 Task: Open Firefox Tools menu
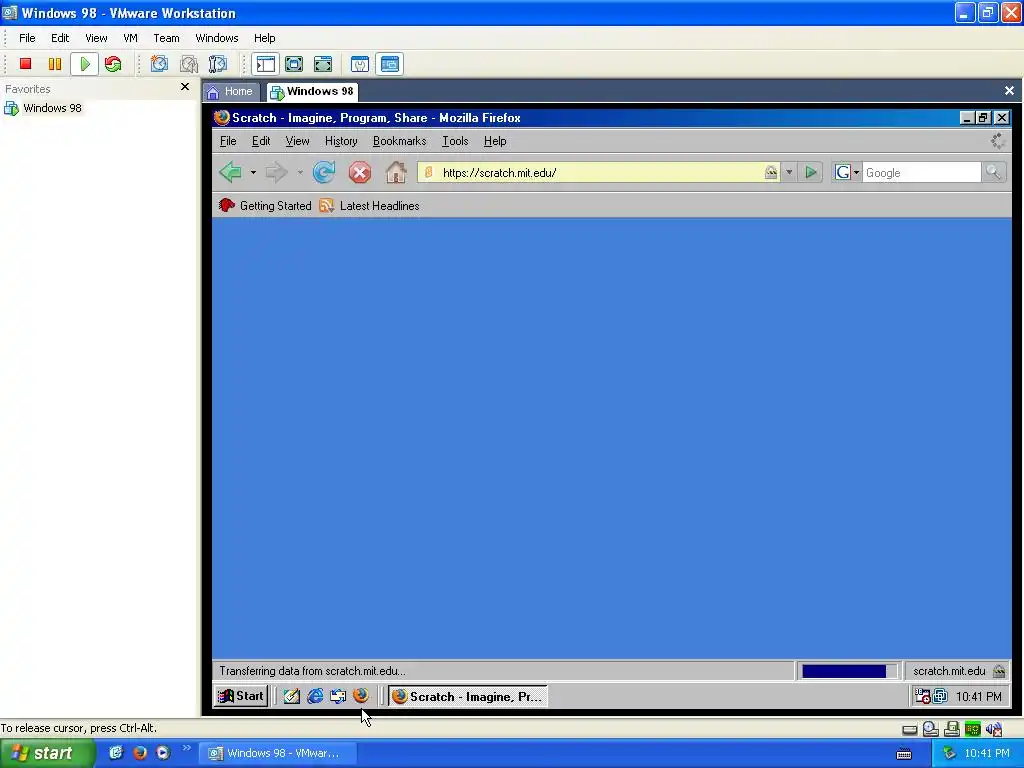[x=455, y=141]
